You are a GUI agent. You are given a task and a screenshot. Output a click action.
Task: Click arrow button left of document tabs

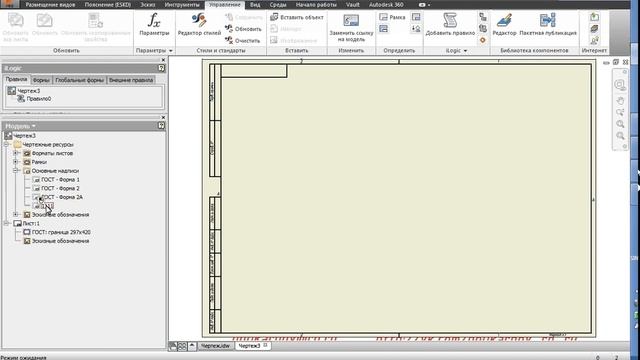point(191,346)
